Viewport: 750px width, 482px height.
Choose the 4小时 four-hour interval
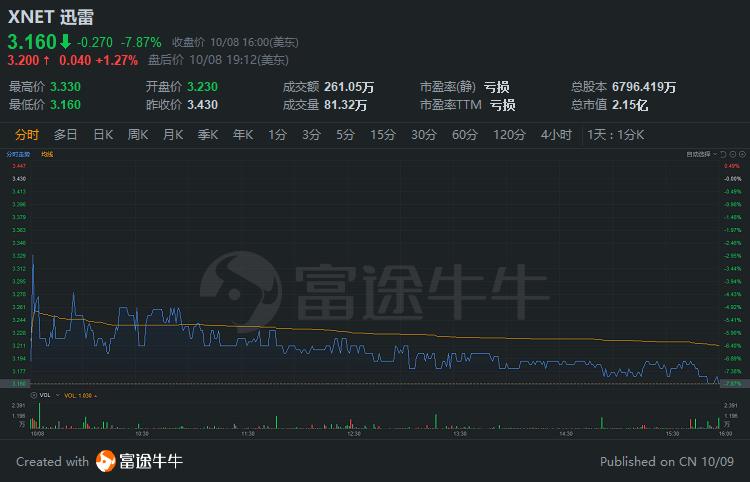point(556,135)
